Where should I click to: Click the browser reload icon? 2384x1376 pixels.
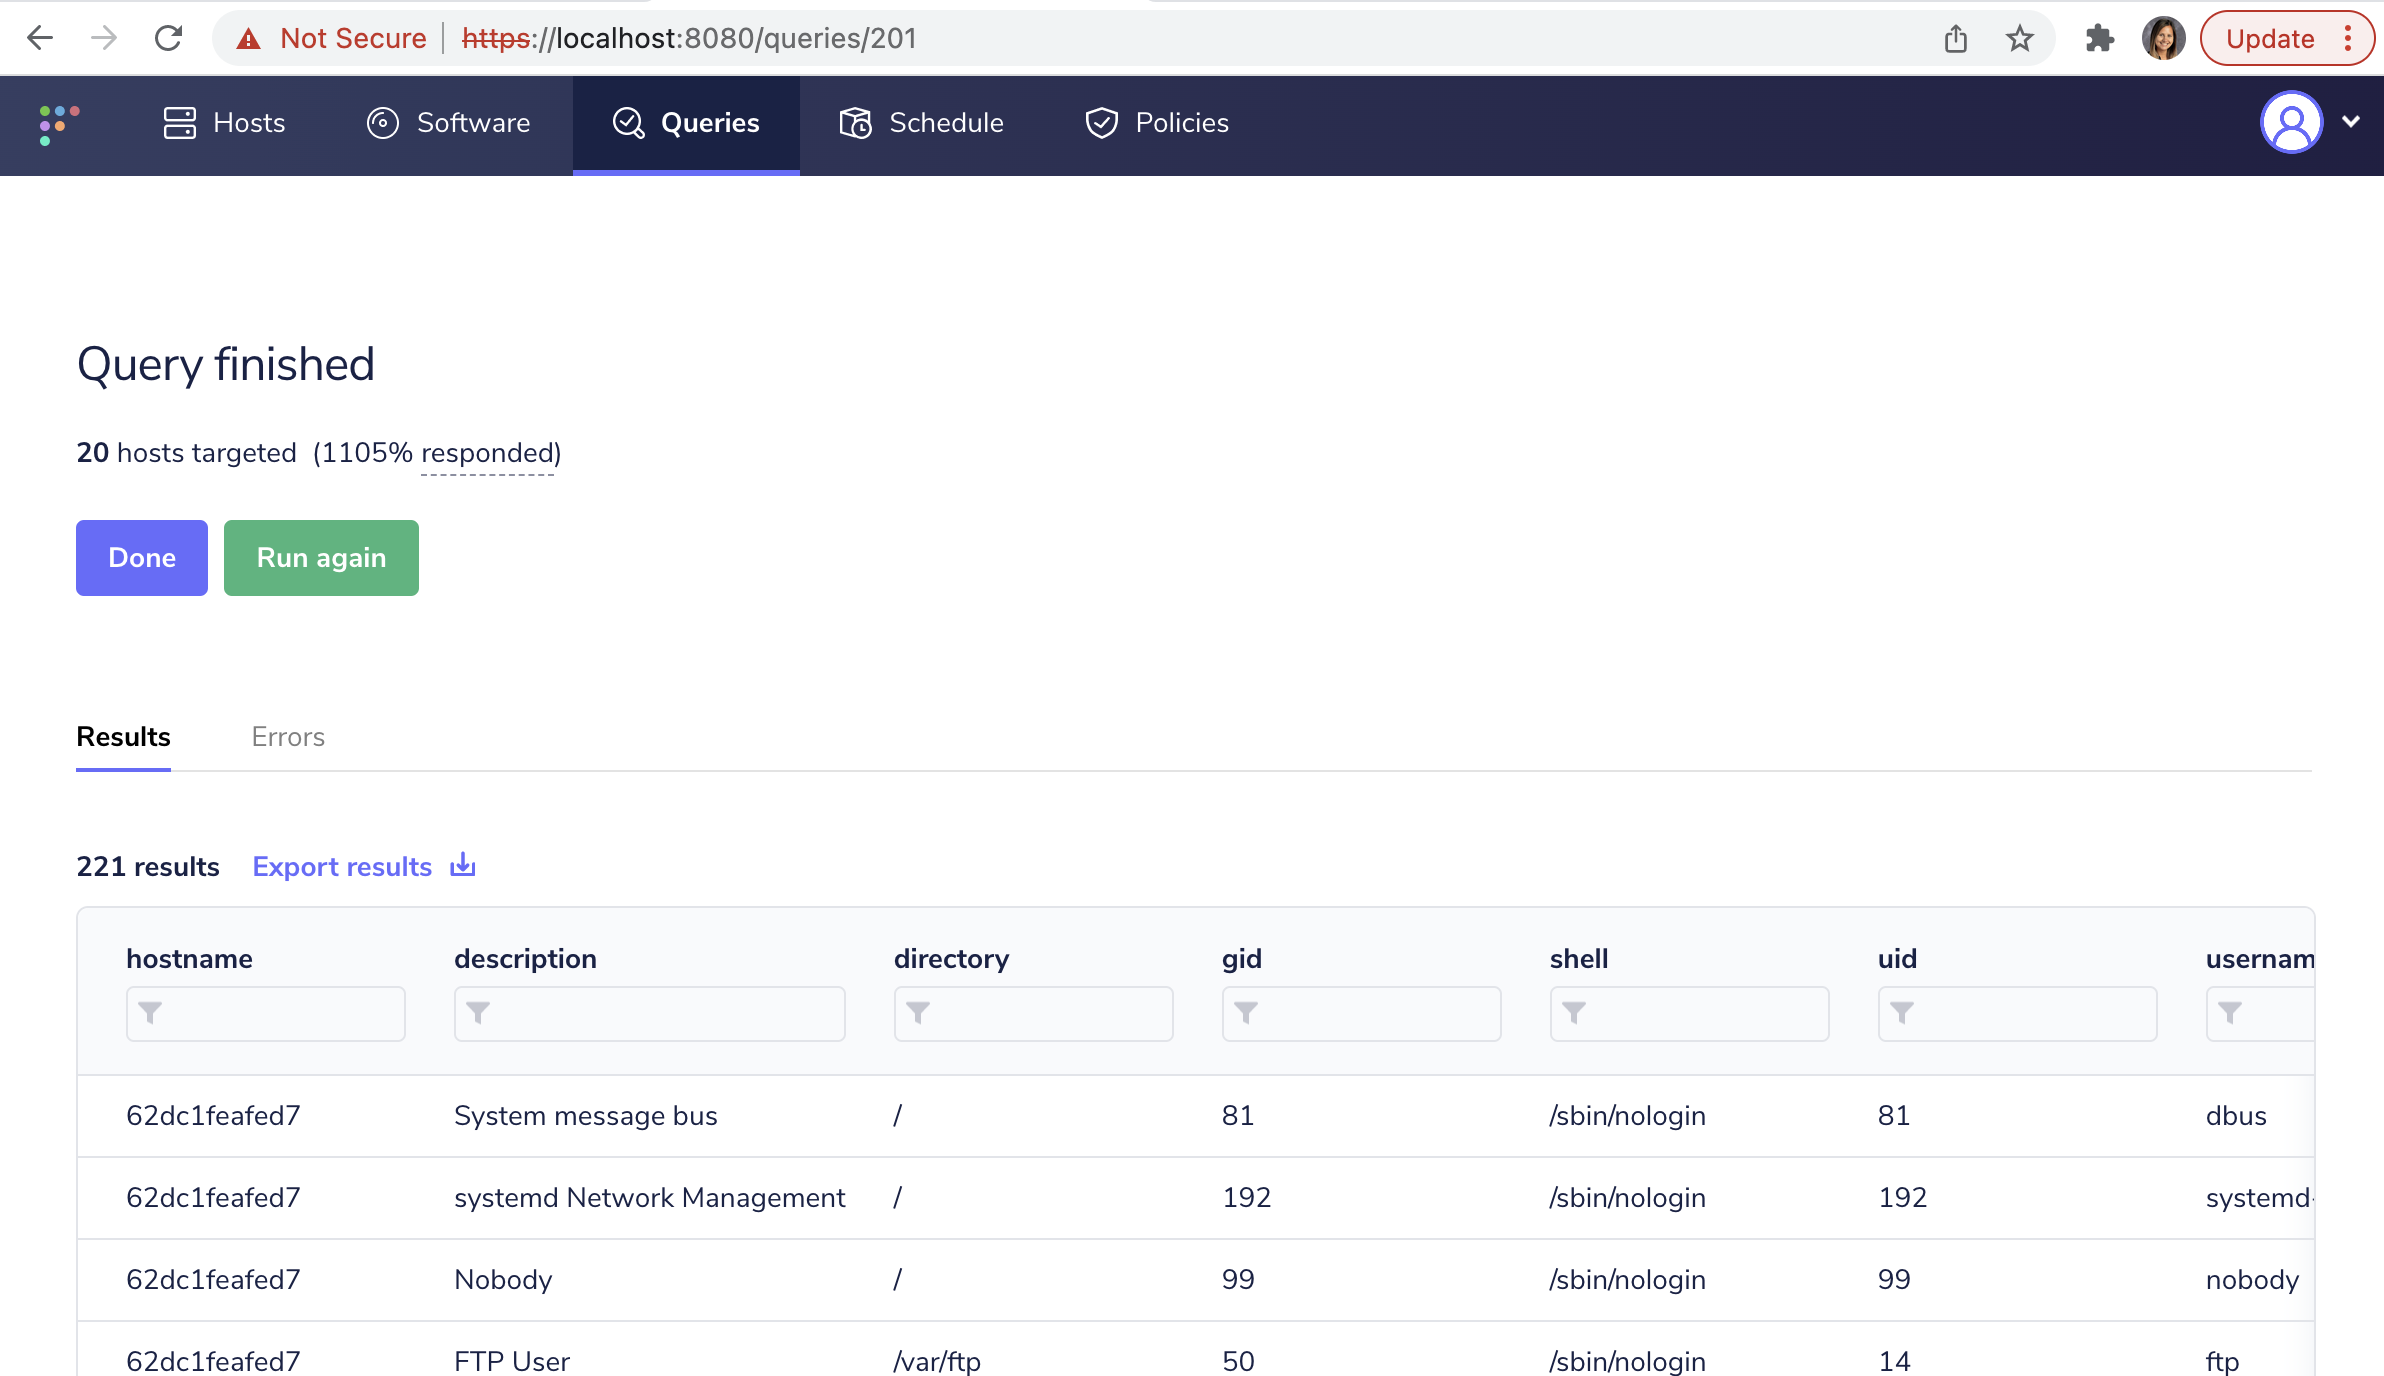[x=168, y=38]
